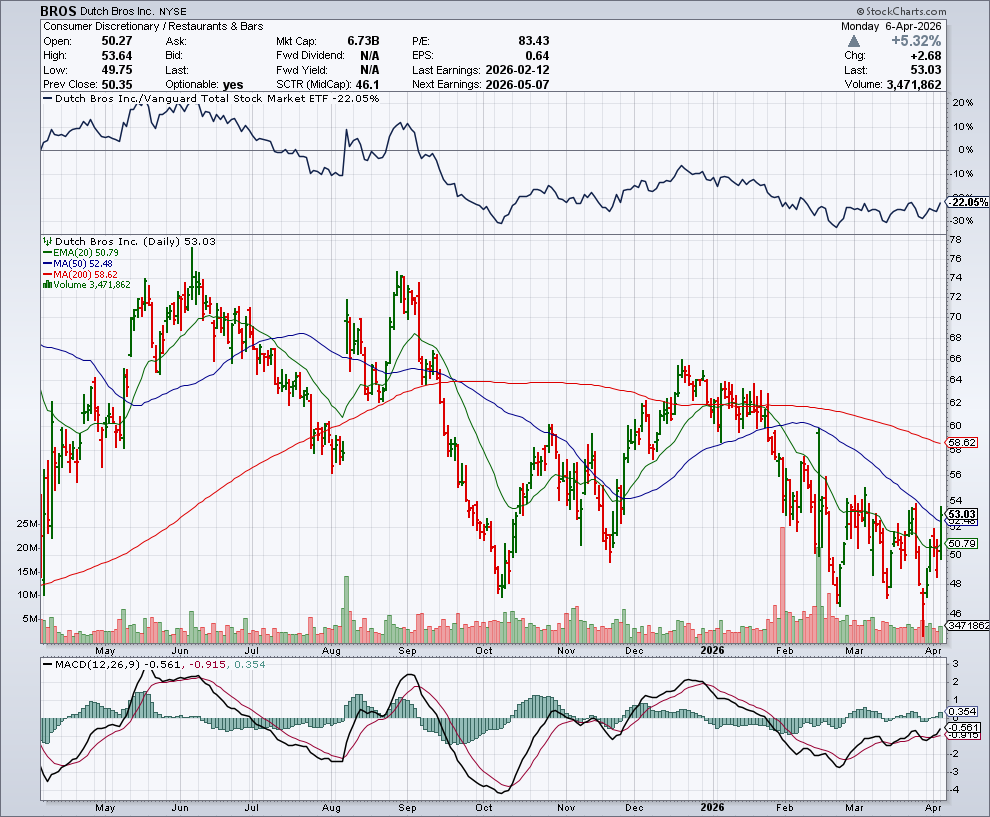Click the 20% label on relative-strength scale
Viewport: 990px width, 817px height.
[963, 103]
